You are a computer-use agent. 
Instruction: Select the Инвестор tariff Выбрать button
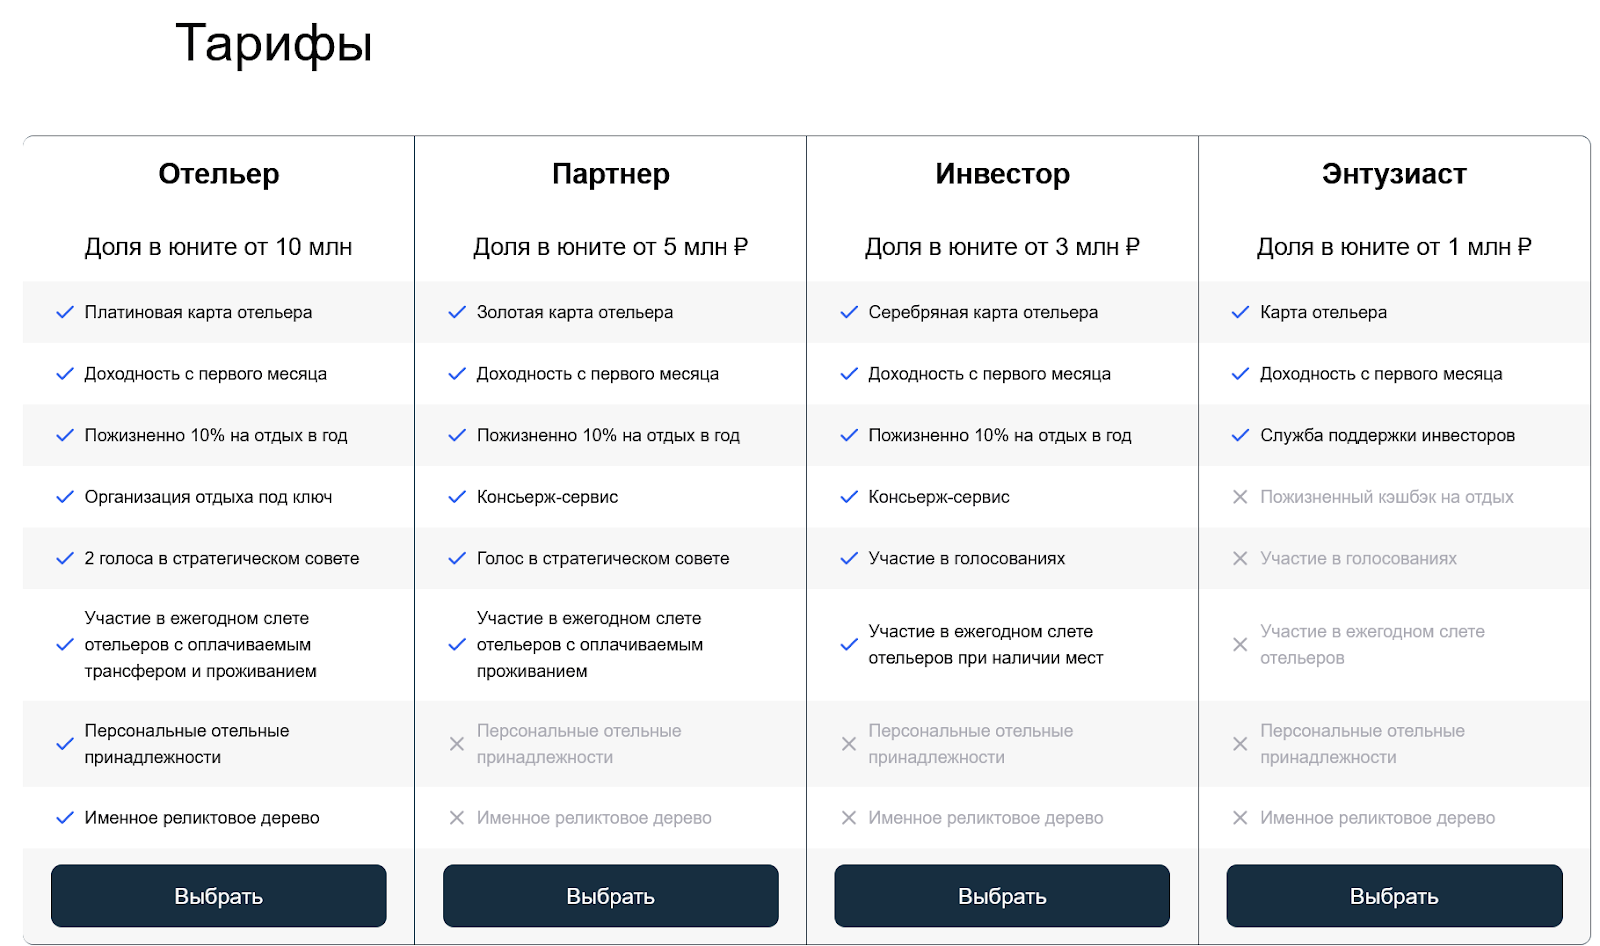point(1002,896)
